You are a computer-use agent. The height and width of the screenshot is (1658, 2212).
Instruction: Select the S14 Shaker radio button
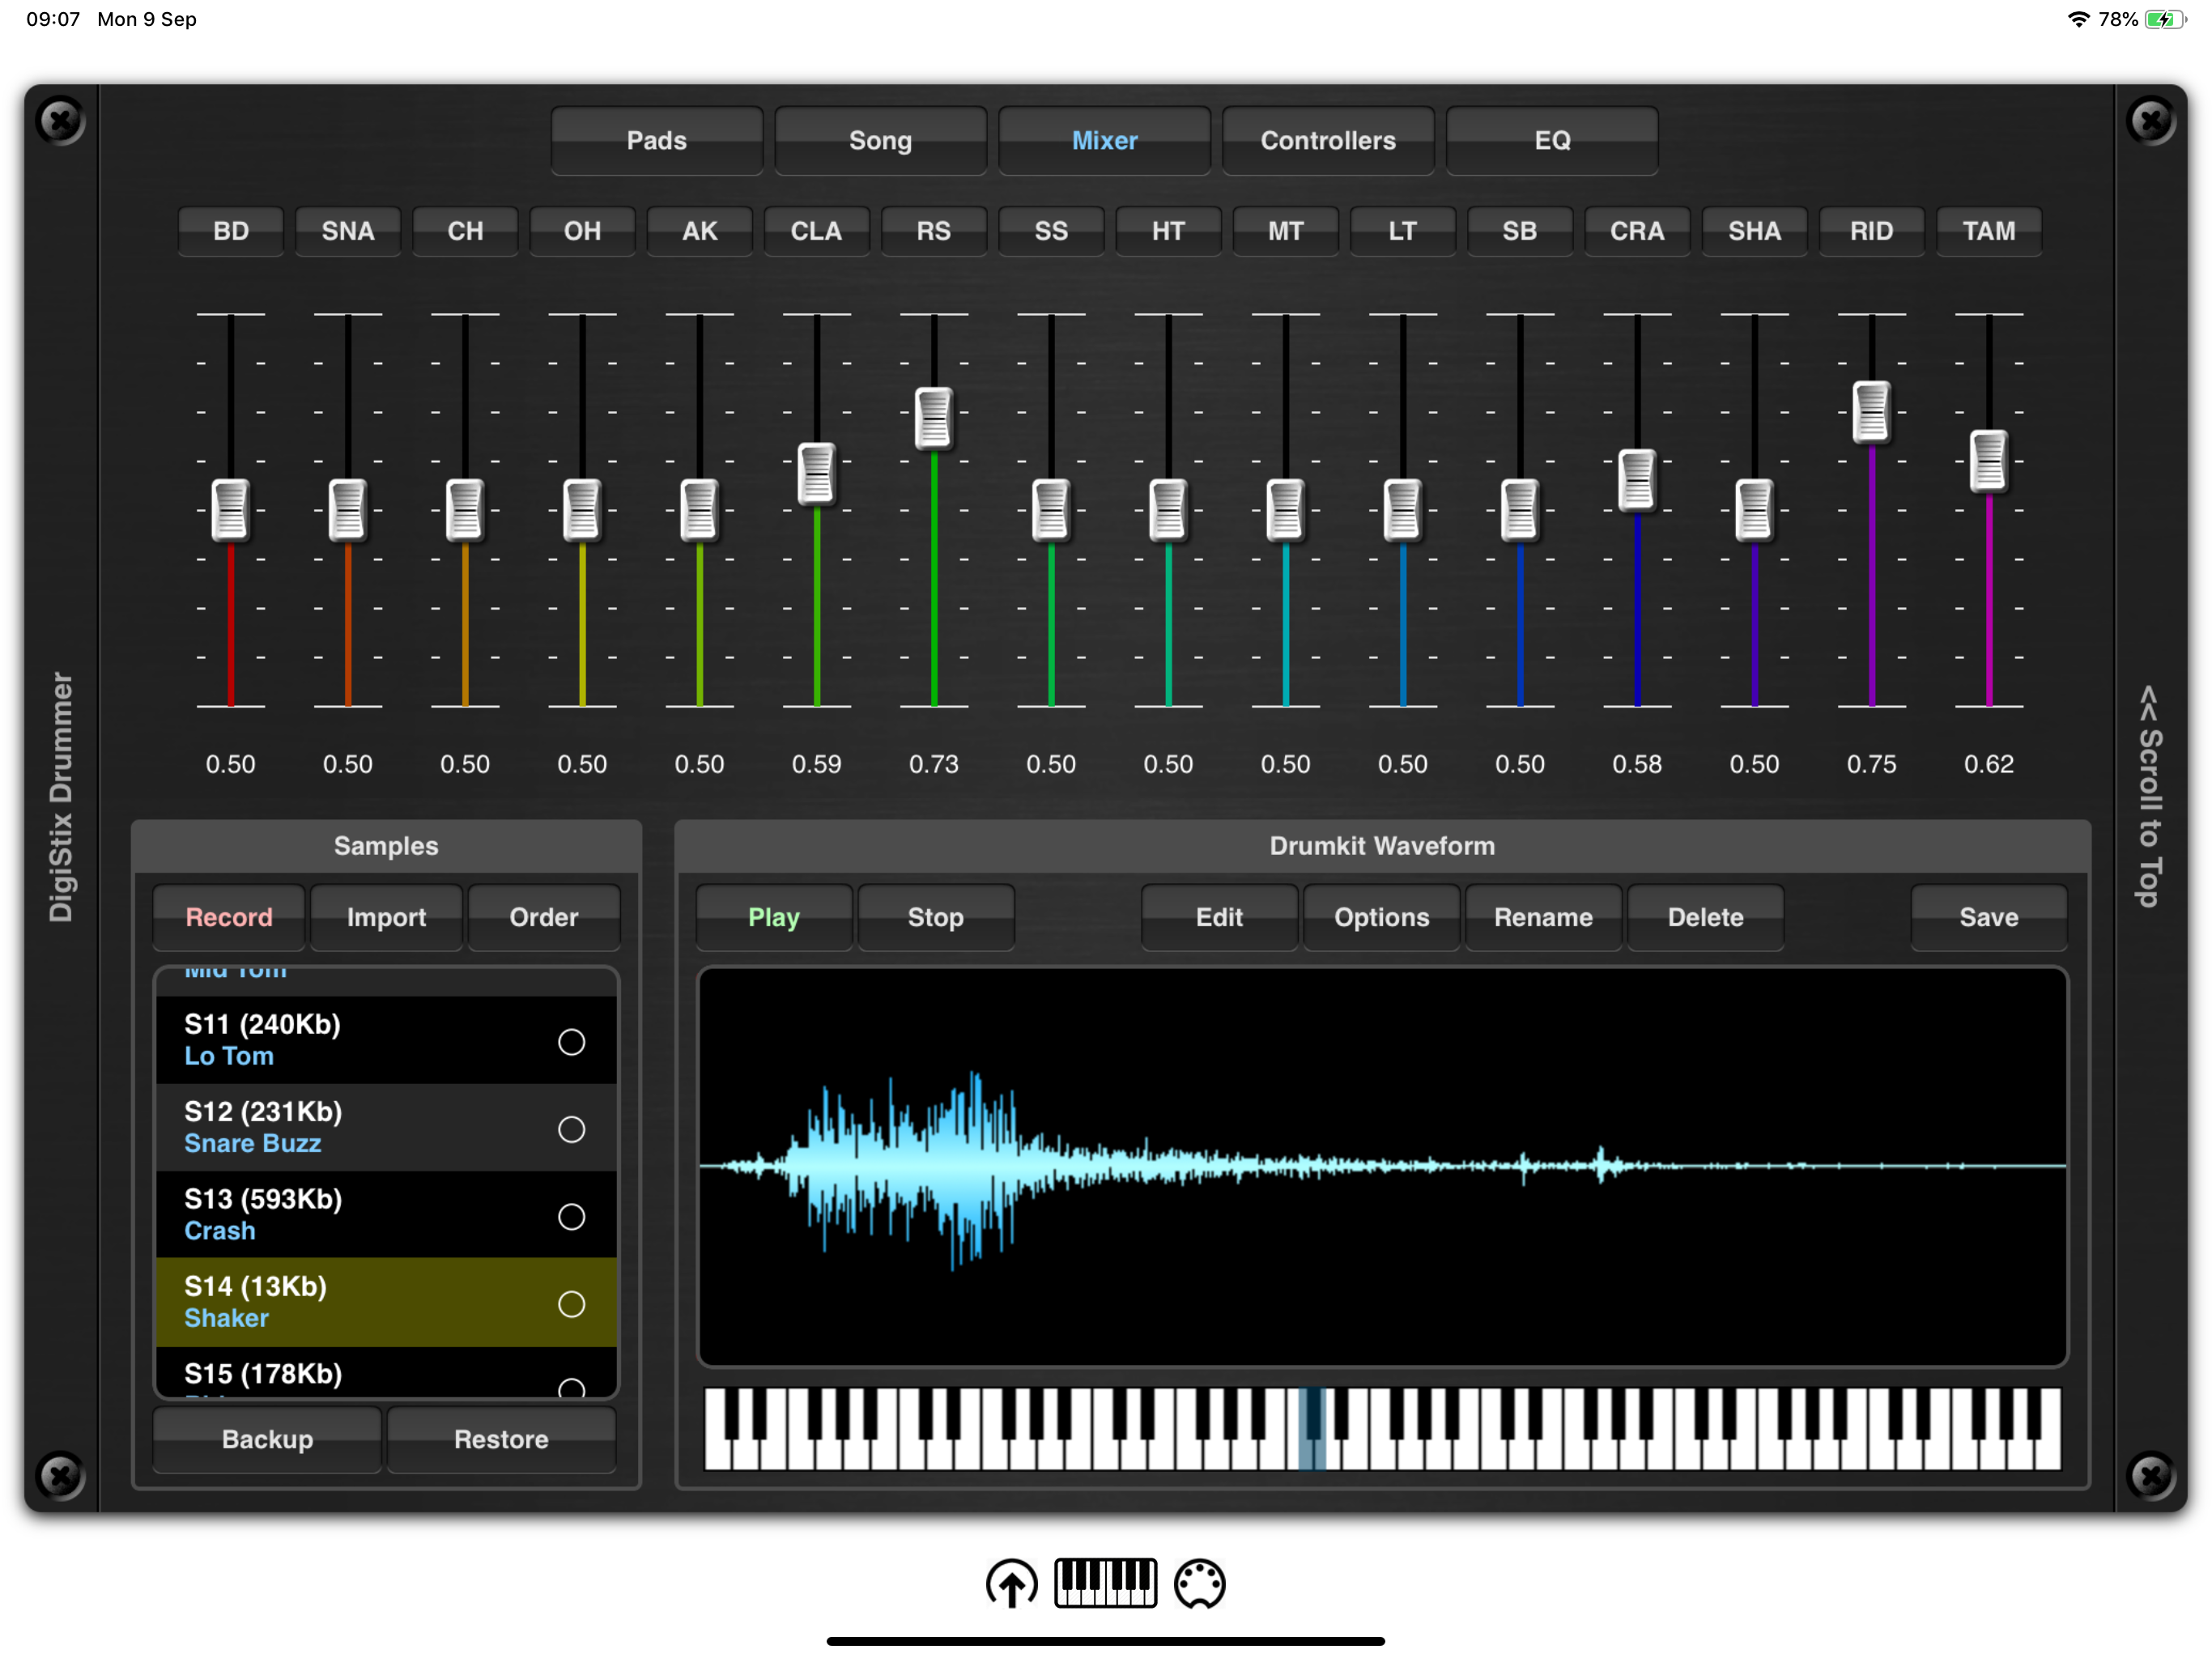coord(571,1304)
